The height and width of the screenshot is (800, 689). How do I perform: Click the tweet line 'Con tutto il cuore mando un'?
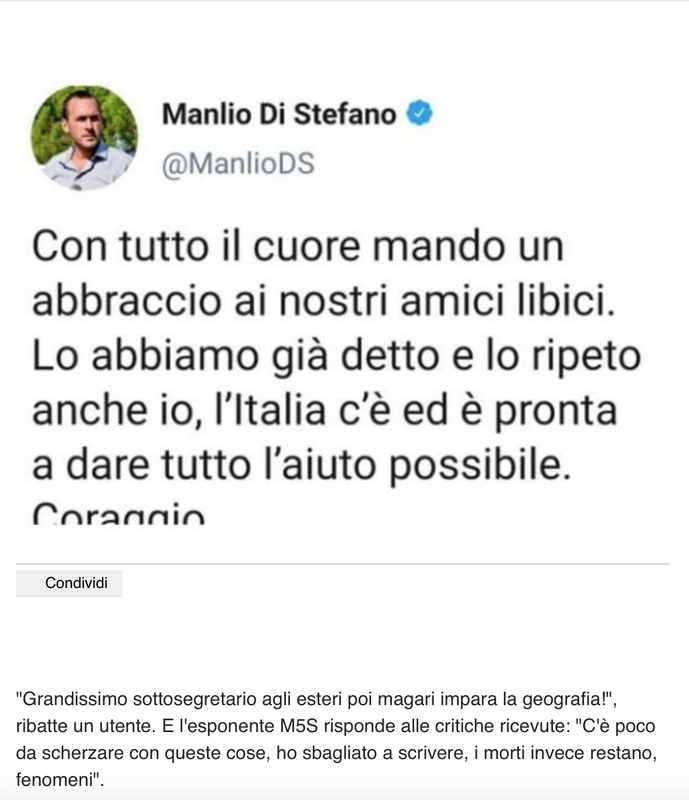tap(298, 246)
